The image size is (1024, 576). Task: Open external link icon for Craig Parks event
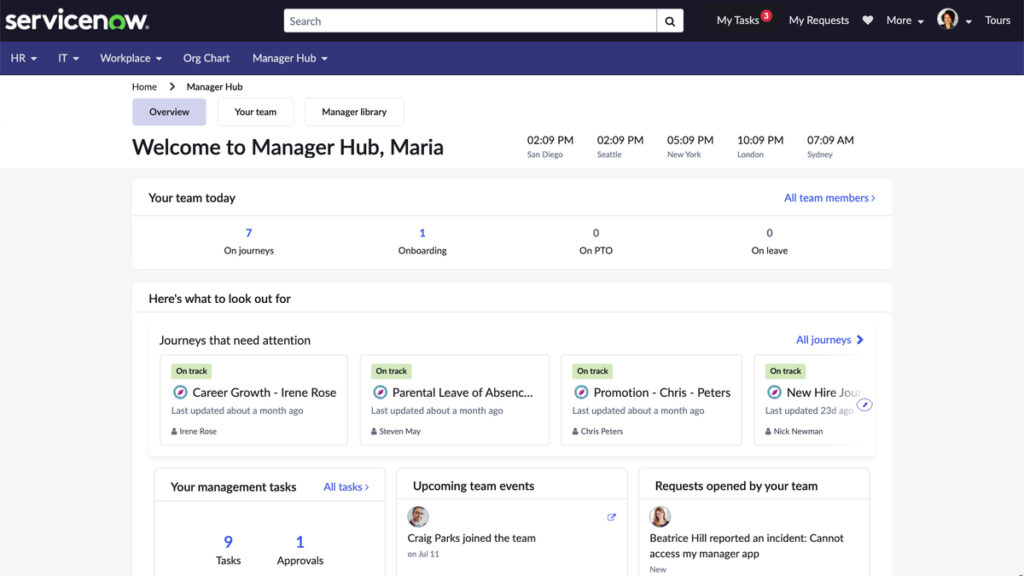click(x=612, y=517)
